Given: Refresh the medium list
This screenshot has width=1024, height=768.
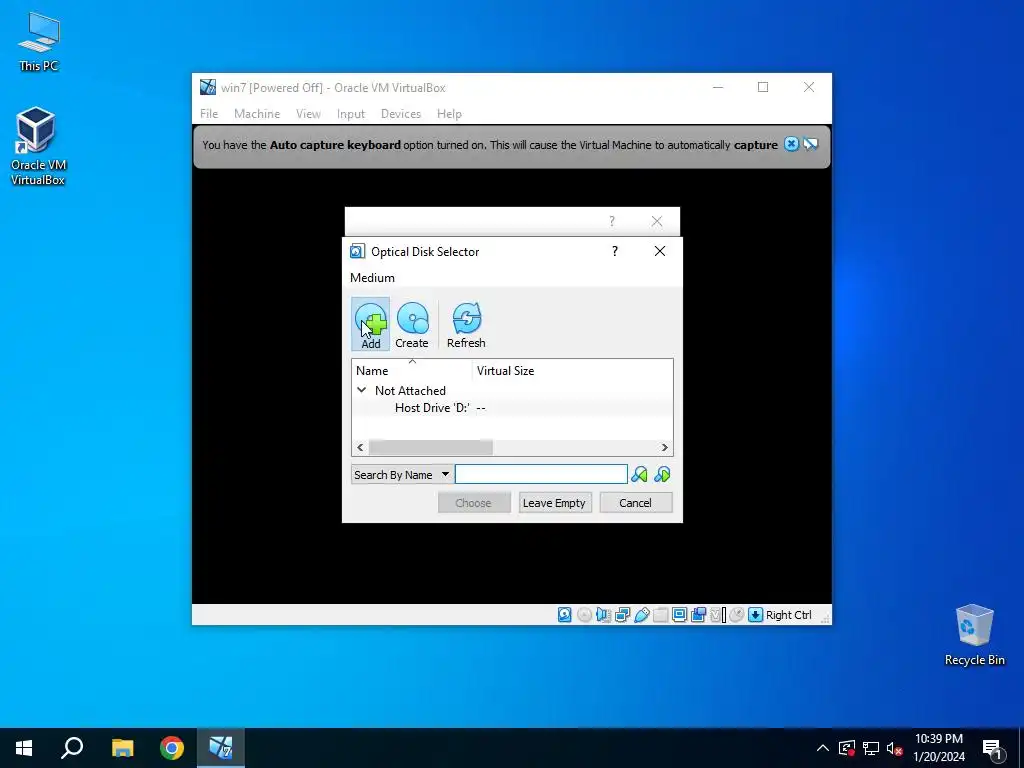Looking at the screenshot, I should tap(466, 324).
